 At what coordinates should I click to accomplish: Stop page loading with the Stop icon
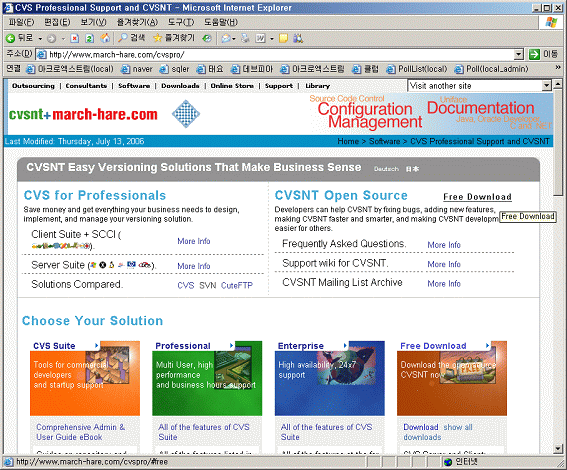coord(74,38)
